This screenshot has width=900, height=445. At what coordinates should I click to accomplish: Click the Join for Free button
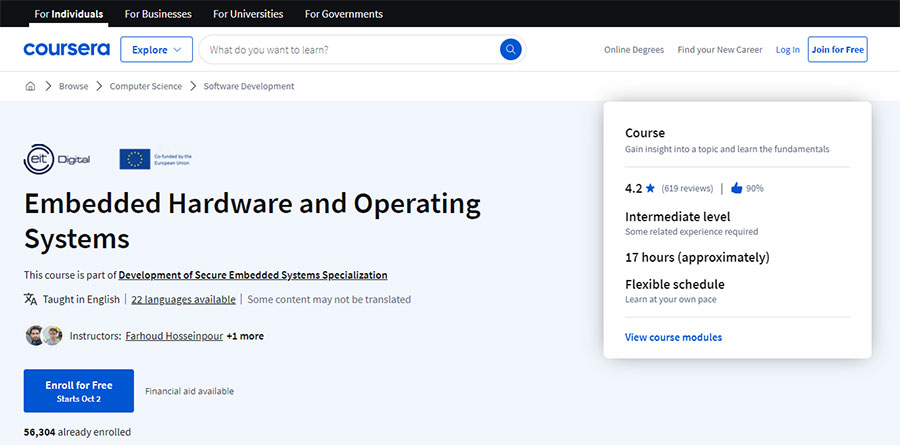pos(837,49)
